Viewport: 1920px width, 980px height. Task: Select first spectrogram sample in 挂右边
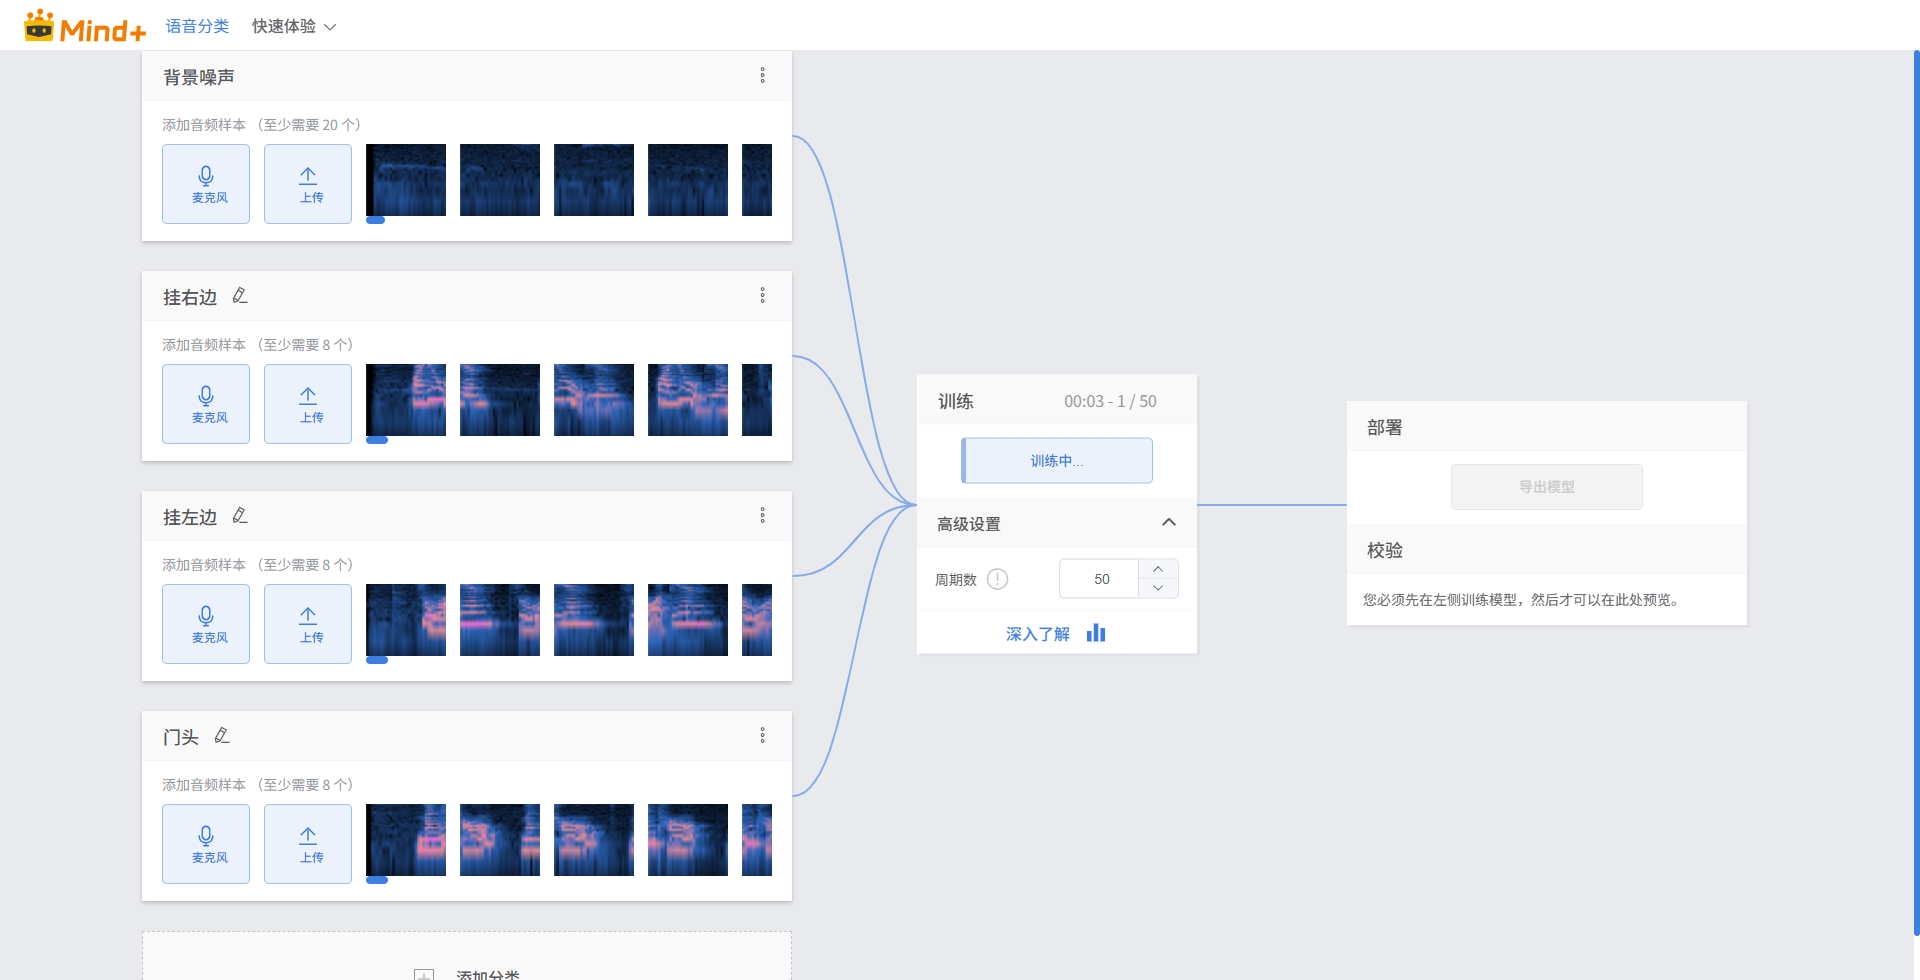tap(406, 400)
